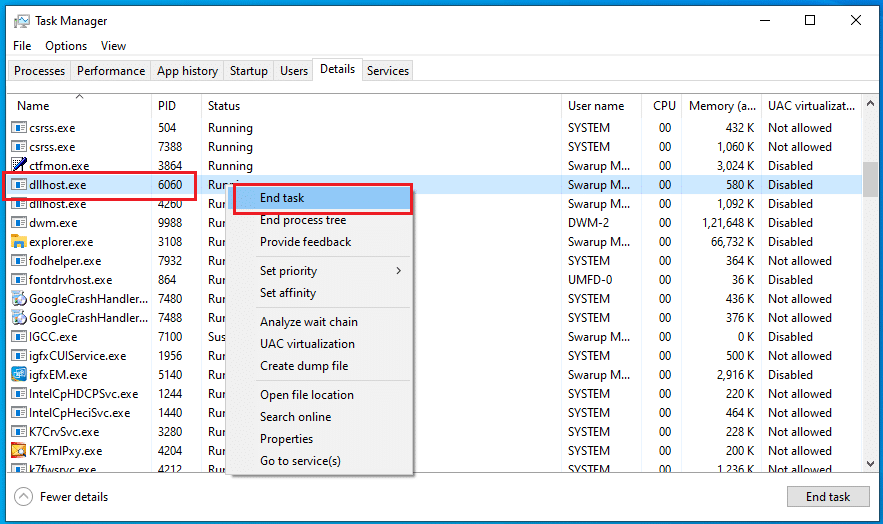Sort by the Status column header
Image resolution: width=883 pixels, height=524 pixels.
tap(381, 106)
